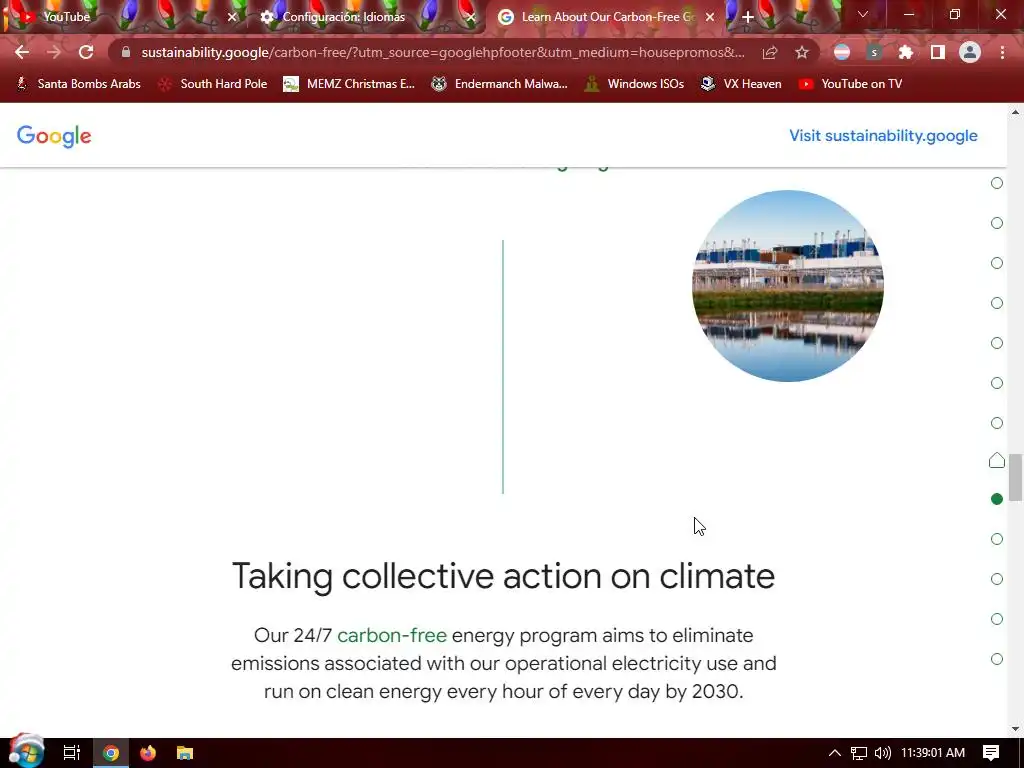The height and width of the screenshot is (768, 1024).
Task: Open Chrome's three-dot menu
Action: [1002, 52]
